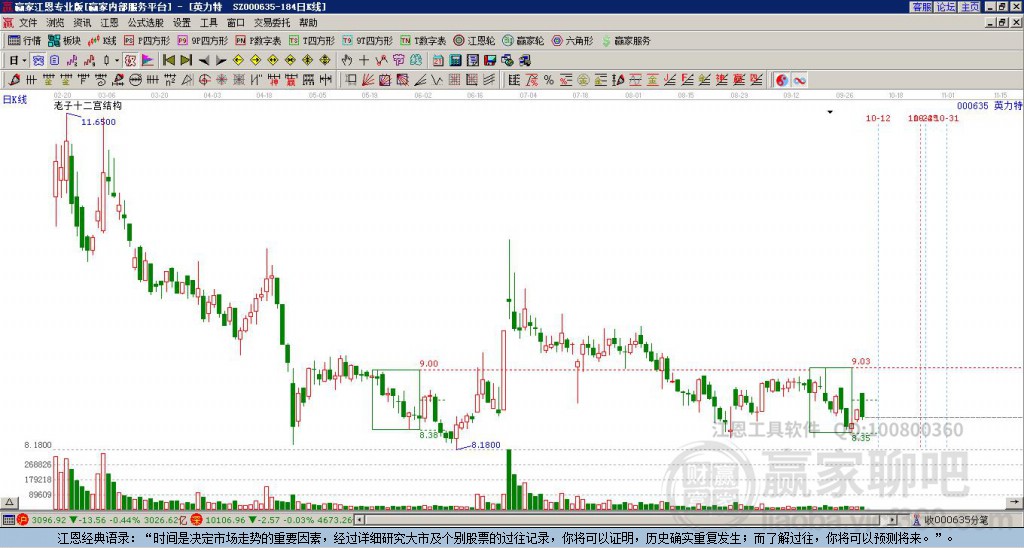Image resolution: width=1024 pixels, height=548 pixels.
Task: Open the 板块 sector panel
Action: tap(64, 40)
